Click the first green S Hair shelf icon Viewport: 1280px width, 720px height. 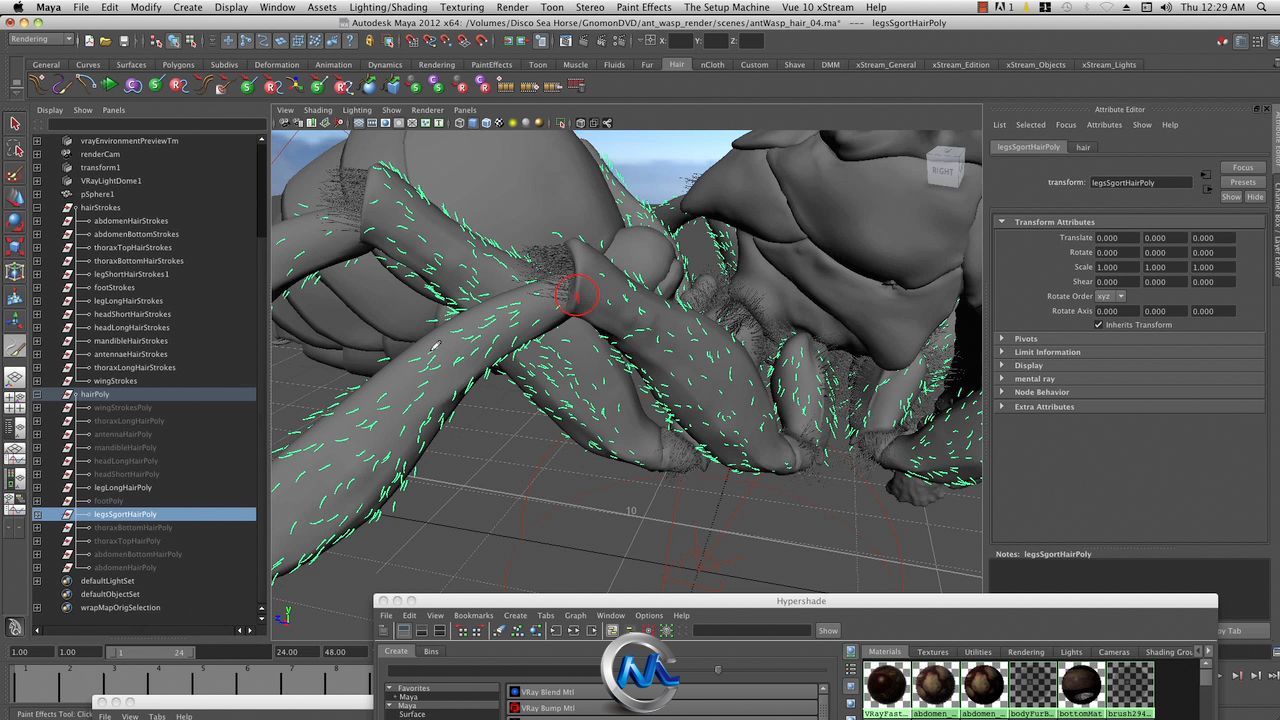click(x=156, y=86)
